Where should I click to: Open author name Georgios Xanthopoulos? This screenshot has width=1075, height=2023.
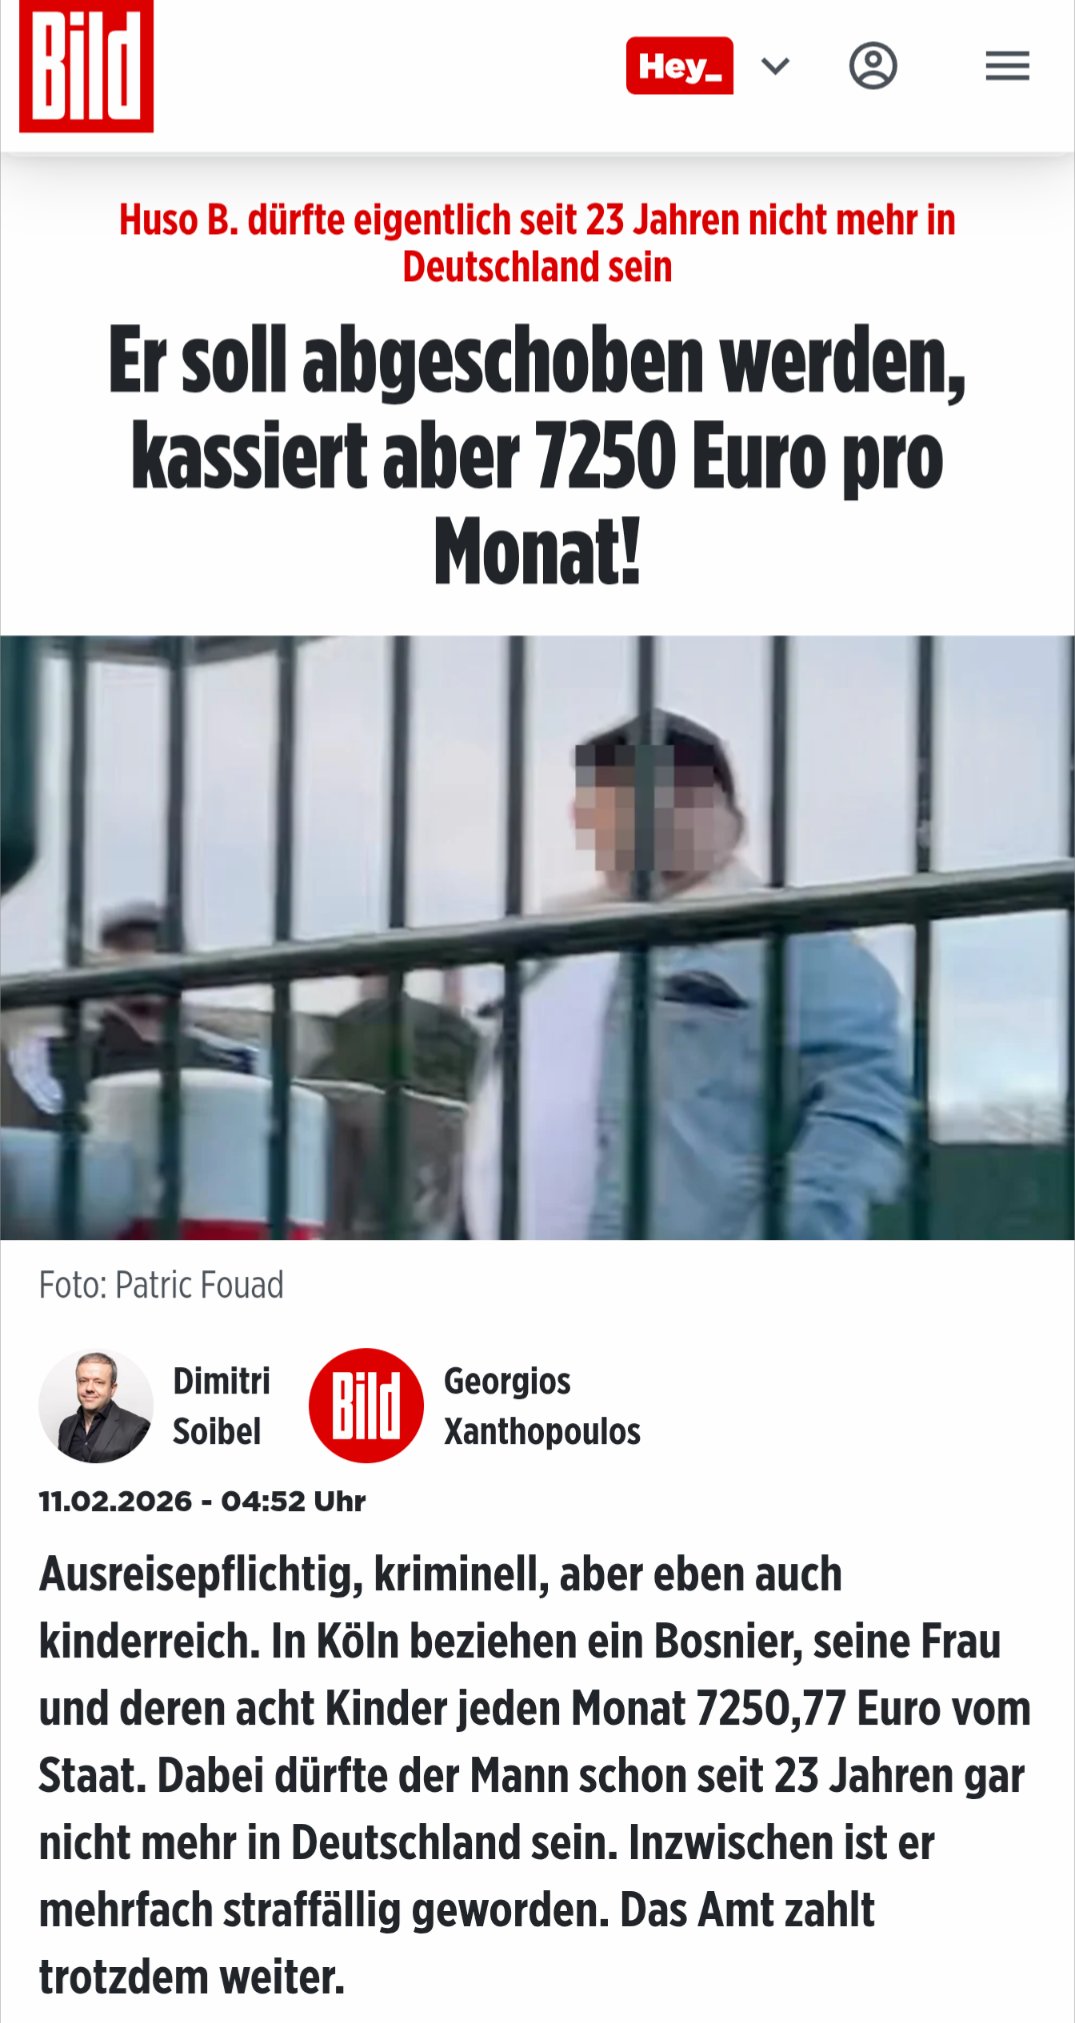pyautogui.click(x=542, y=1405)
